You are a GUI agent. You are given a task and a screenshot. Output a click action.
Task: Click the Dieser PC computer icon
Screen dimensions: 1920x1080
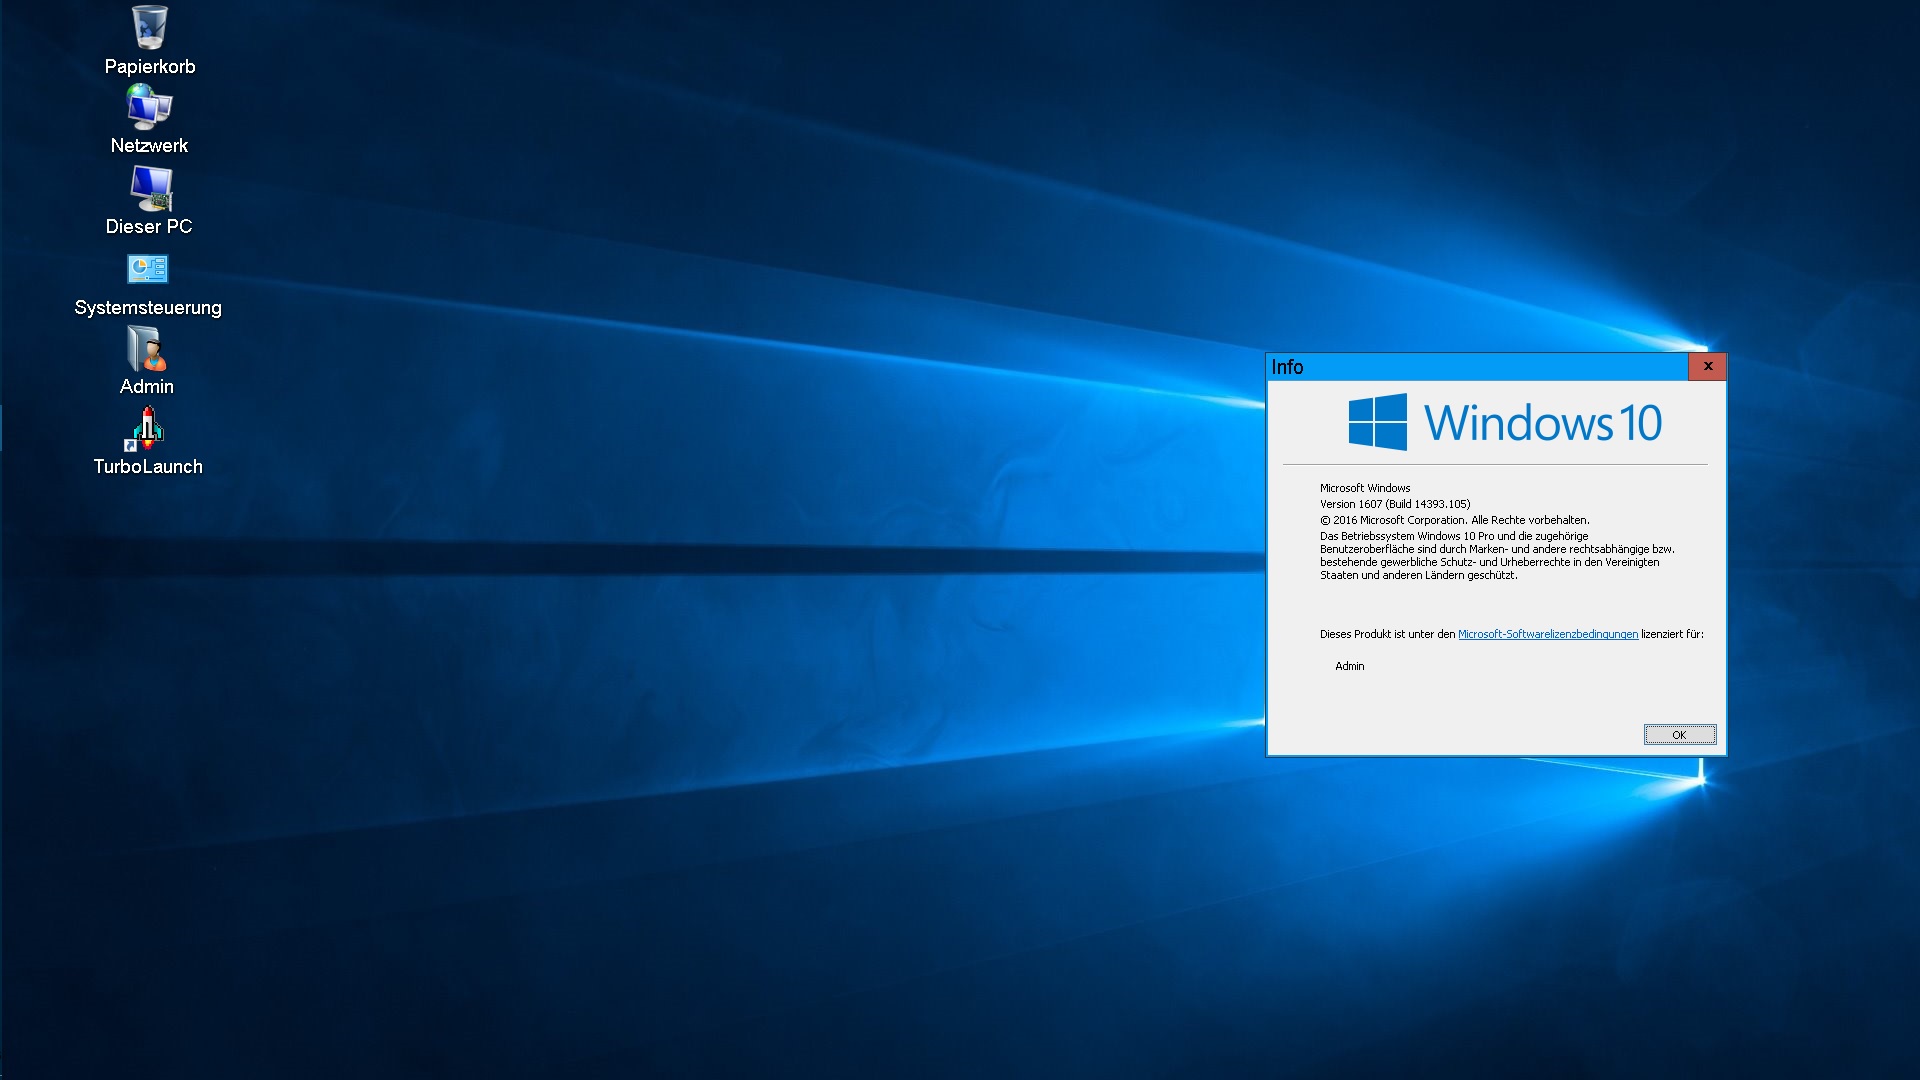point(150,188)
